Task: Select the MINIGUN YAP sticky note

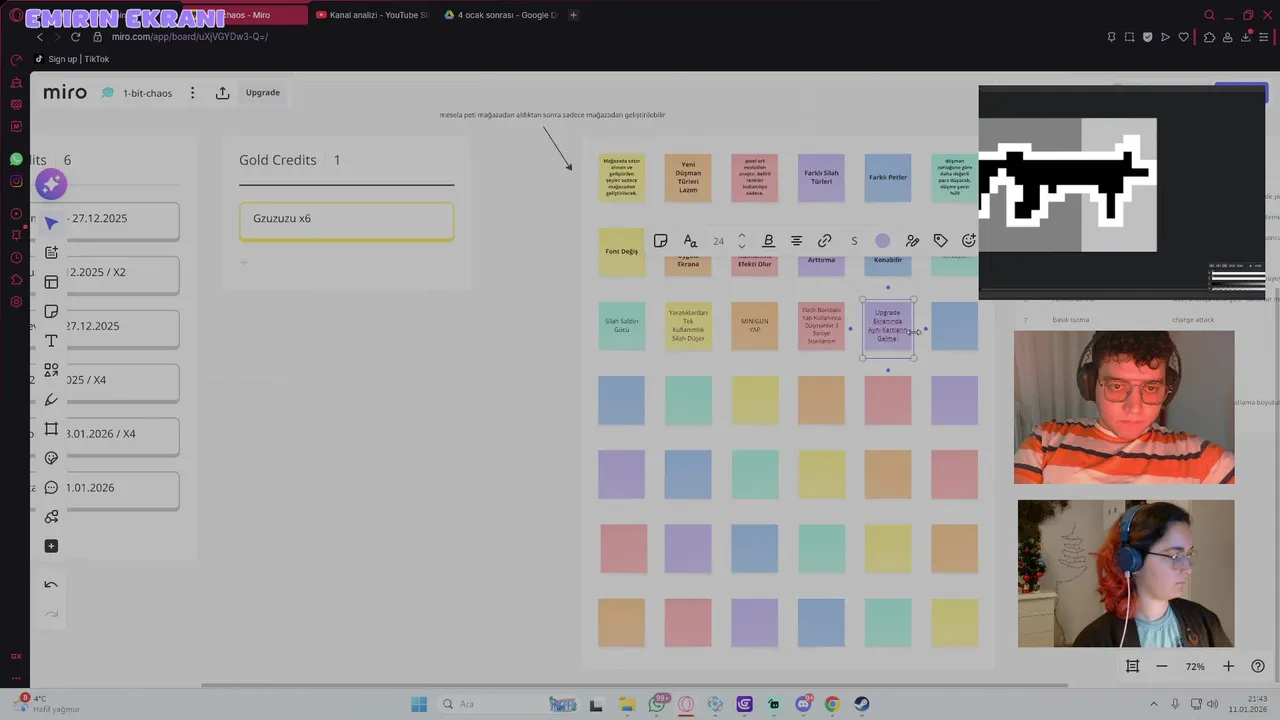Action: [754, 326]
